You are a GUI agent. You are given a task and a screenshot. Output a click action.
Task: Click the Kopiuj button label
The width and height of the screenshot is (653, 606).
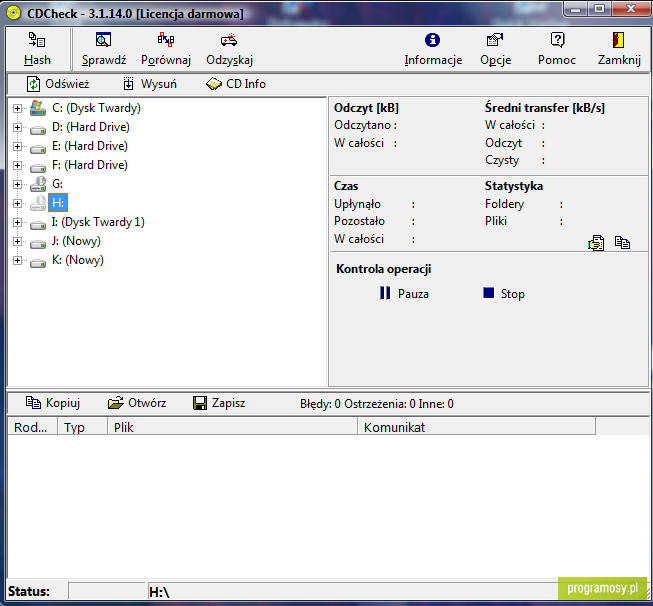tap(63, 403)
